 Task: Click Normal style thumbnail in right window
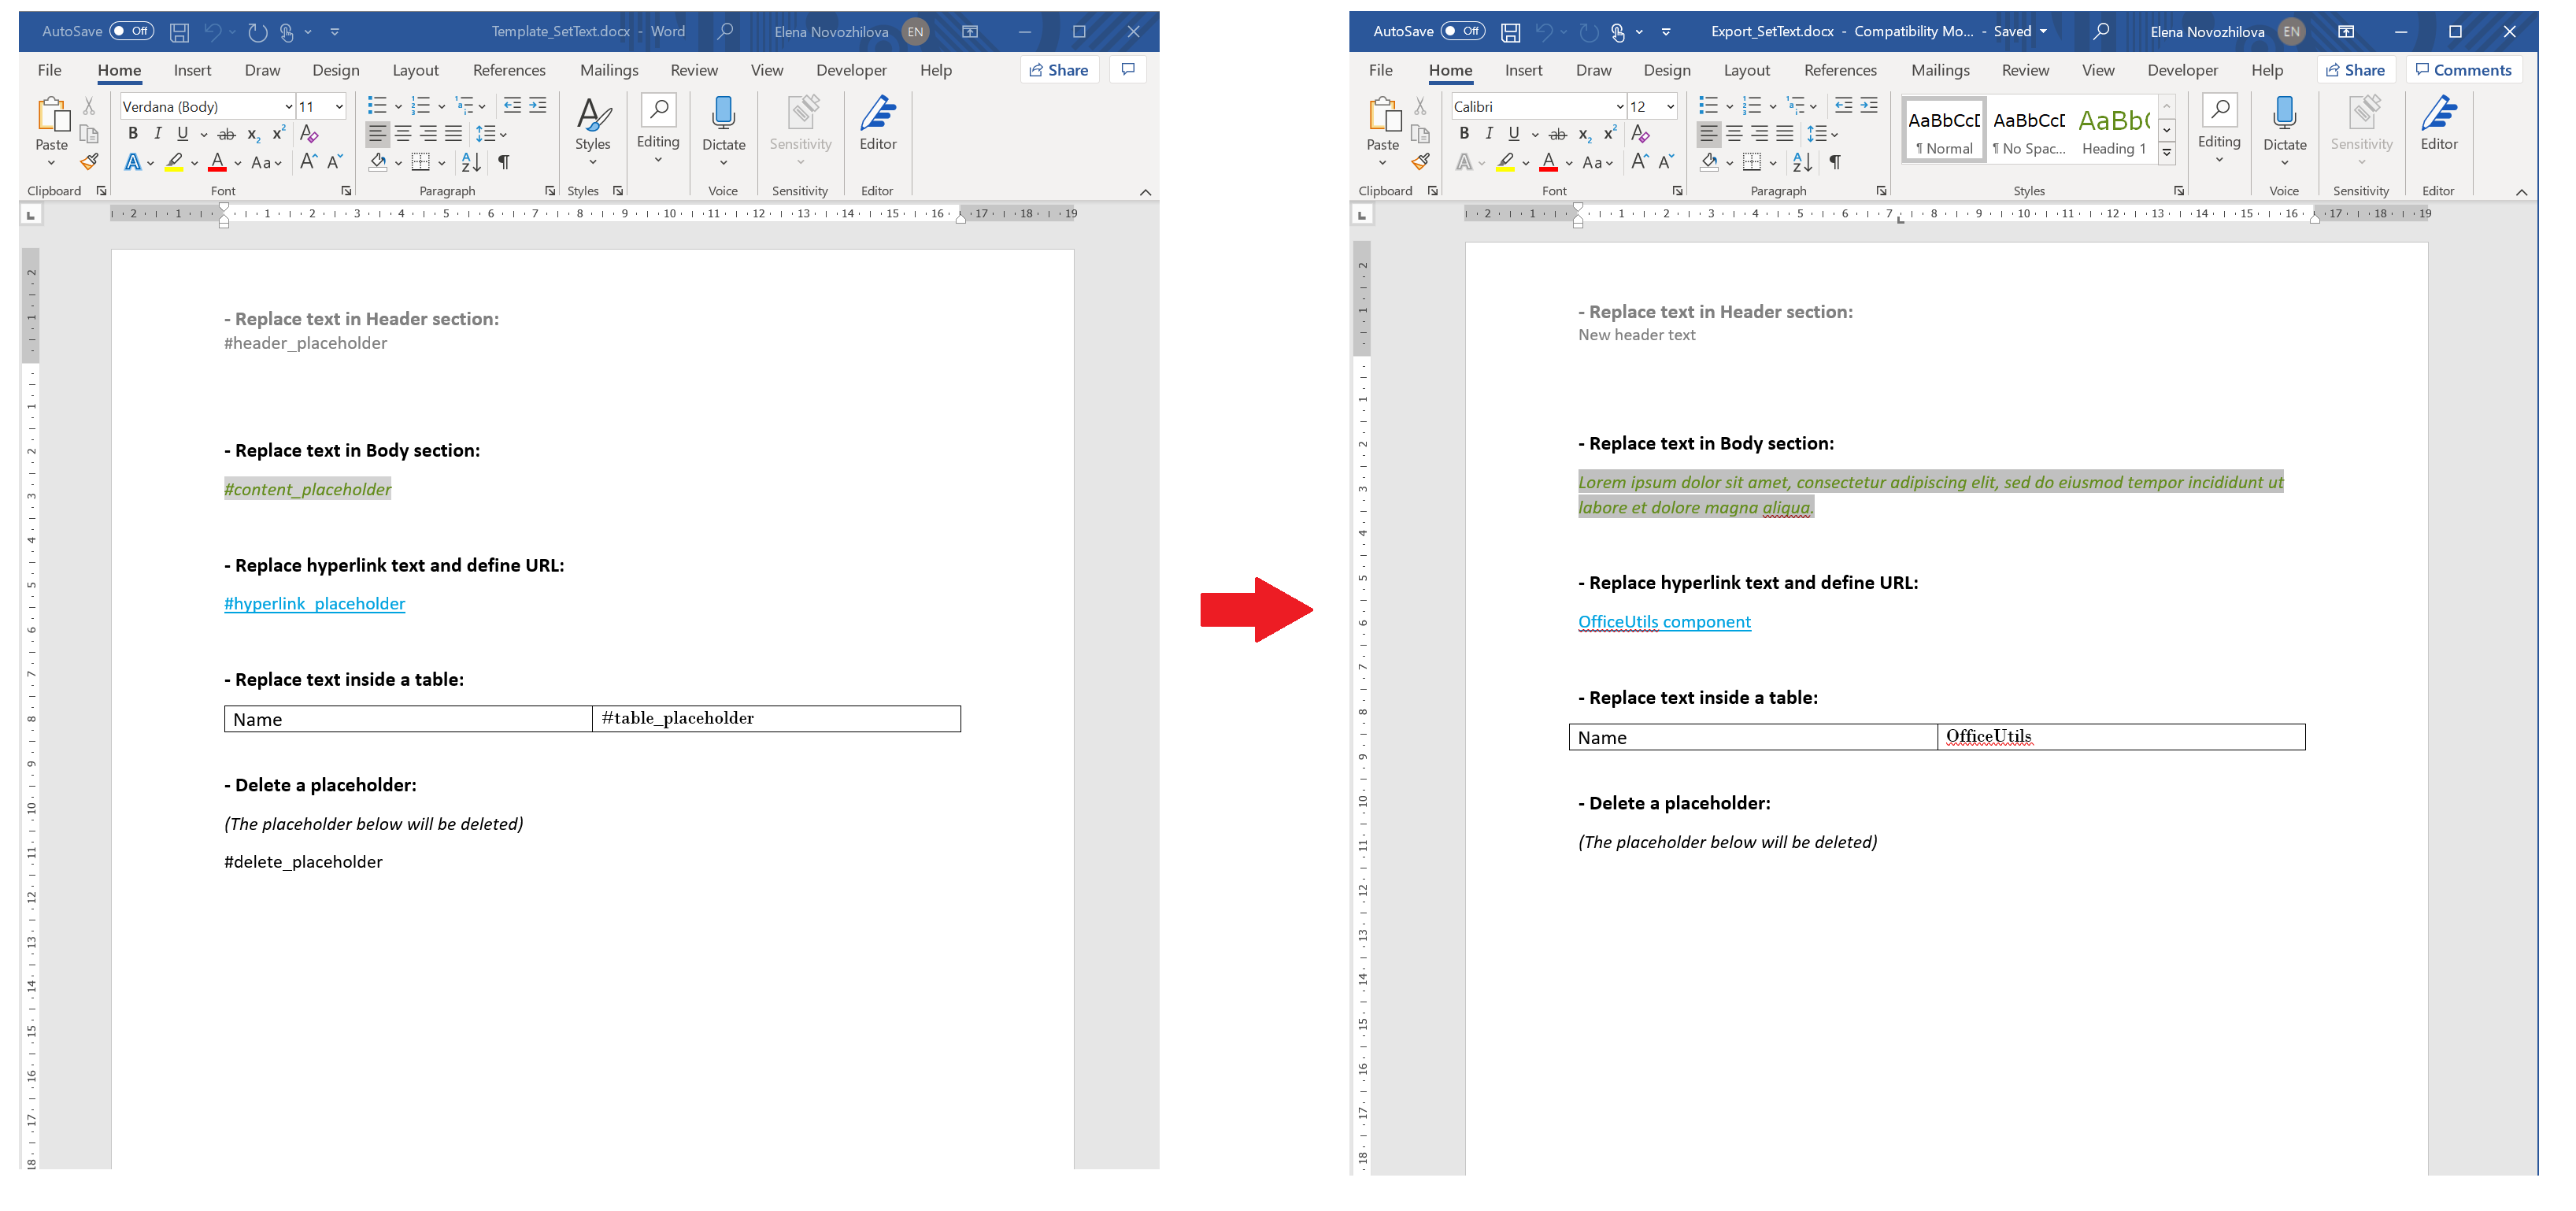(1944, 130)
